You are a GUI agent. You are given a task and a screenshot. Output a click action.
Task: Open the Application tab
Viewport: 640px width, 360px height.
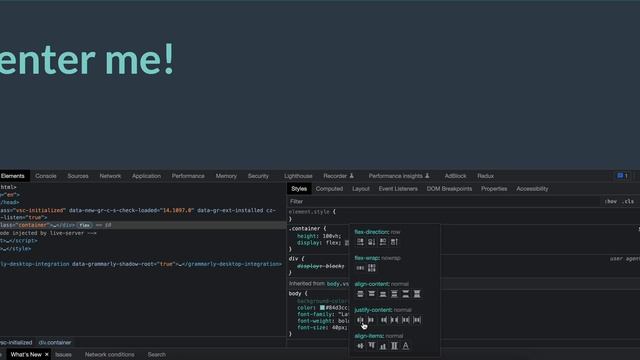coord(147,176)
